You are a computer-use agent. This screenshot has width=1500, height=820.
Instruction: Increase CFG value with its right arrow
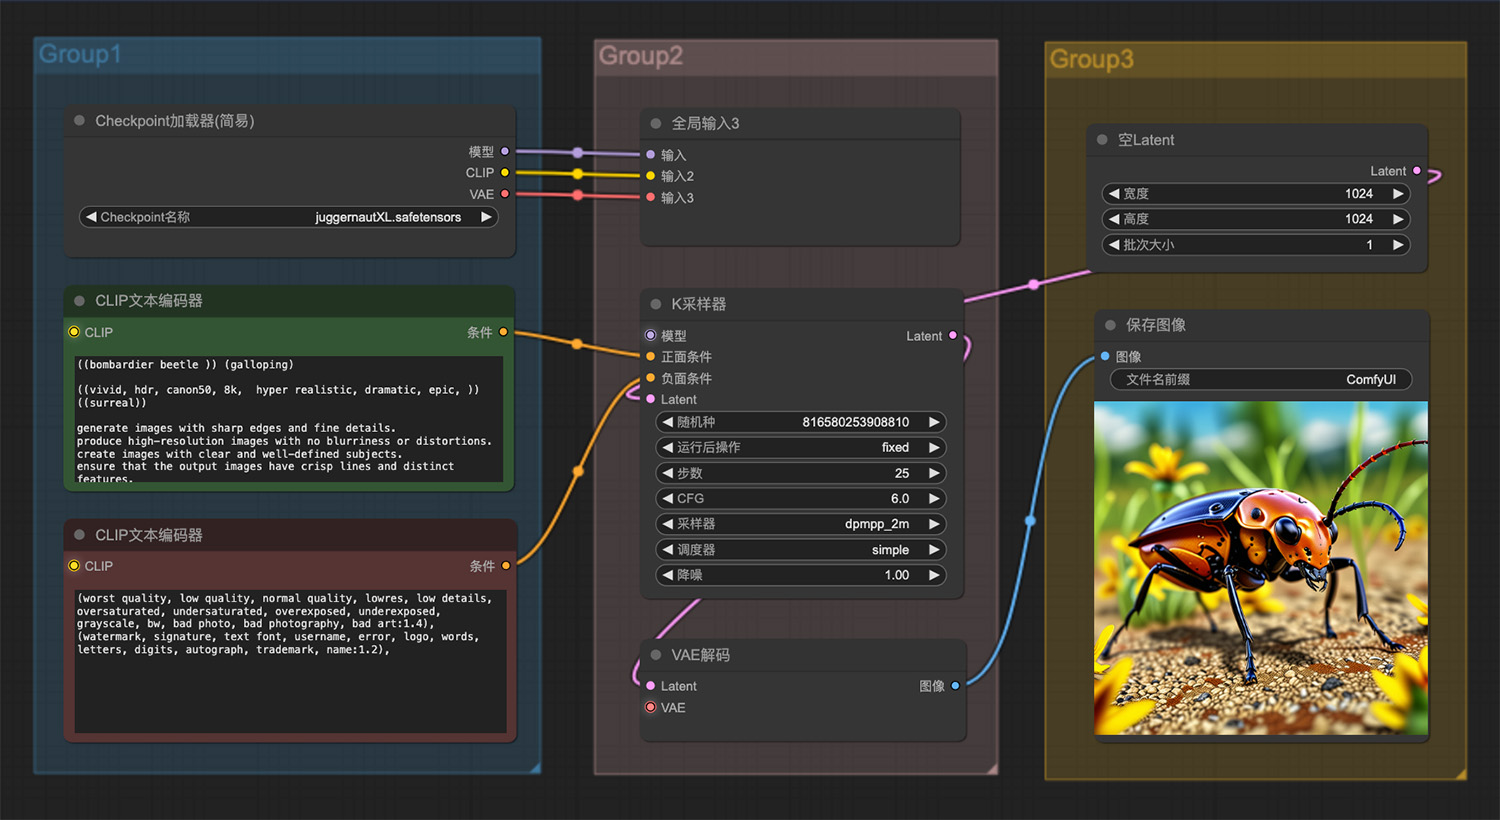[934, 498]
